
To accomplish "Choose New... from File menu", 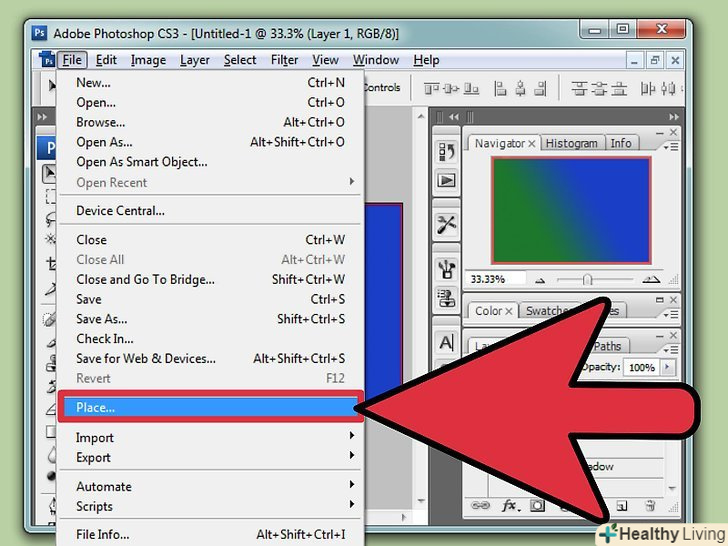I will [x=210, y=83].
